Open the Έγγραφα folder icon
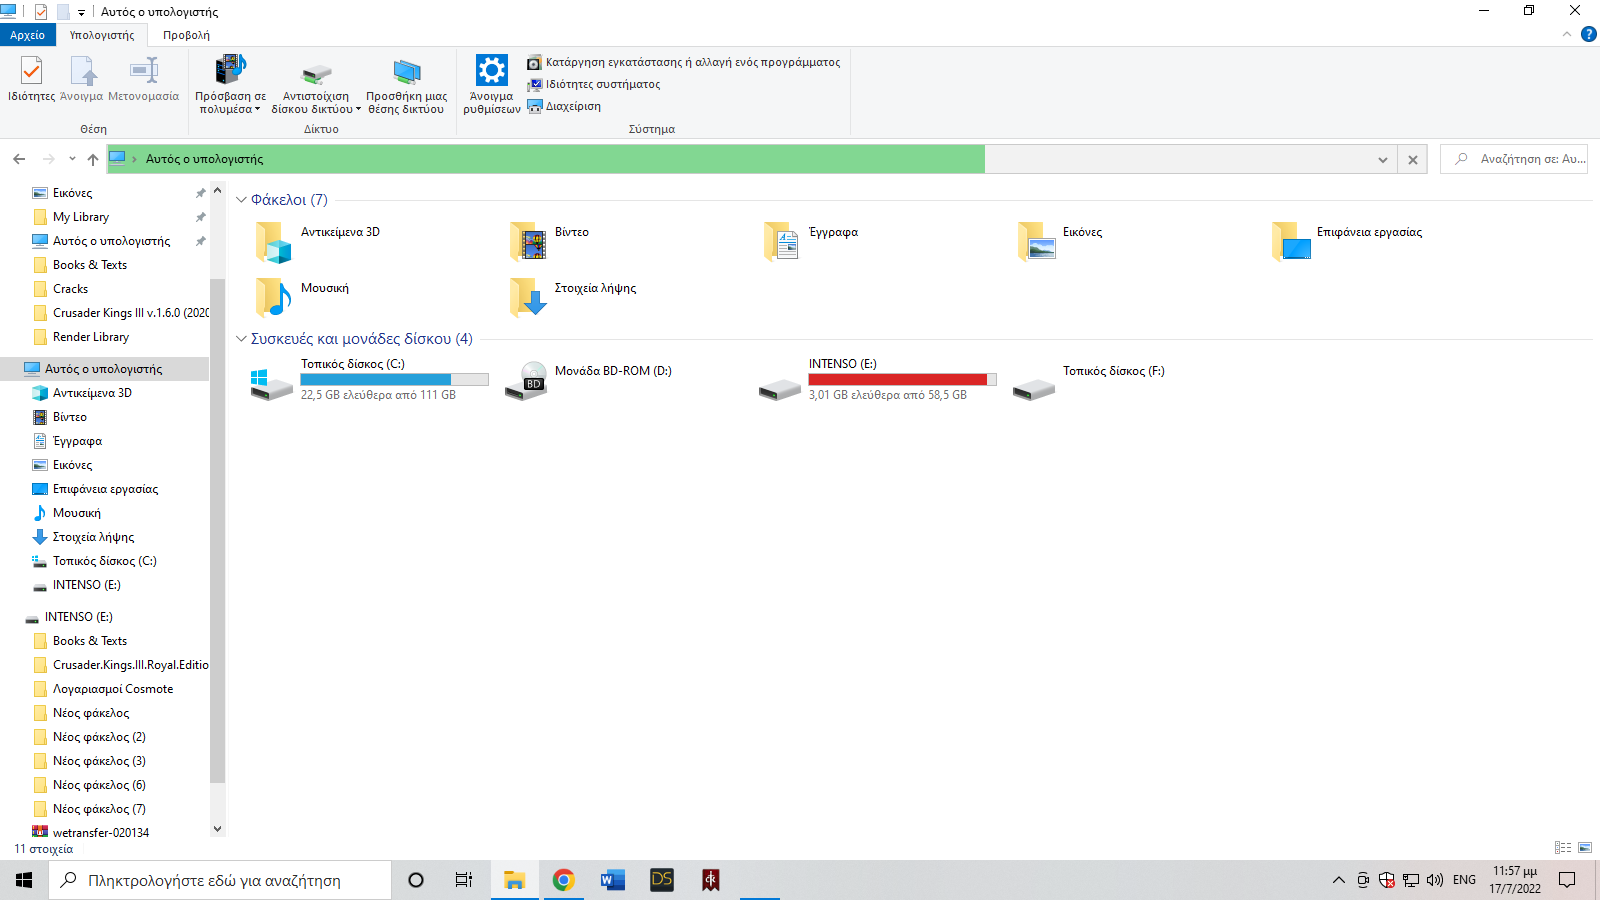The height and width of the screenshot is (900, 1600). (x=781, y=242)
